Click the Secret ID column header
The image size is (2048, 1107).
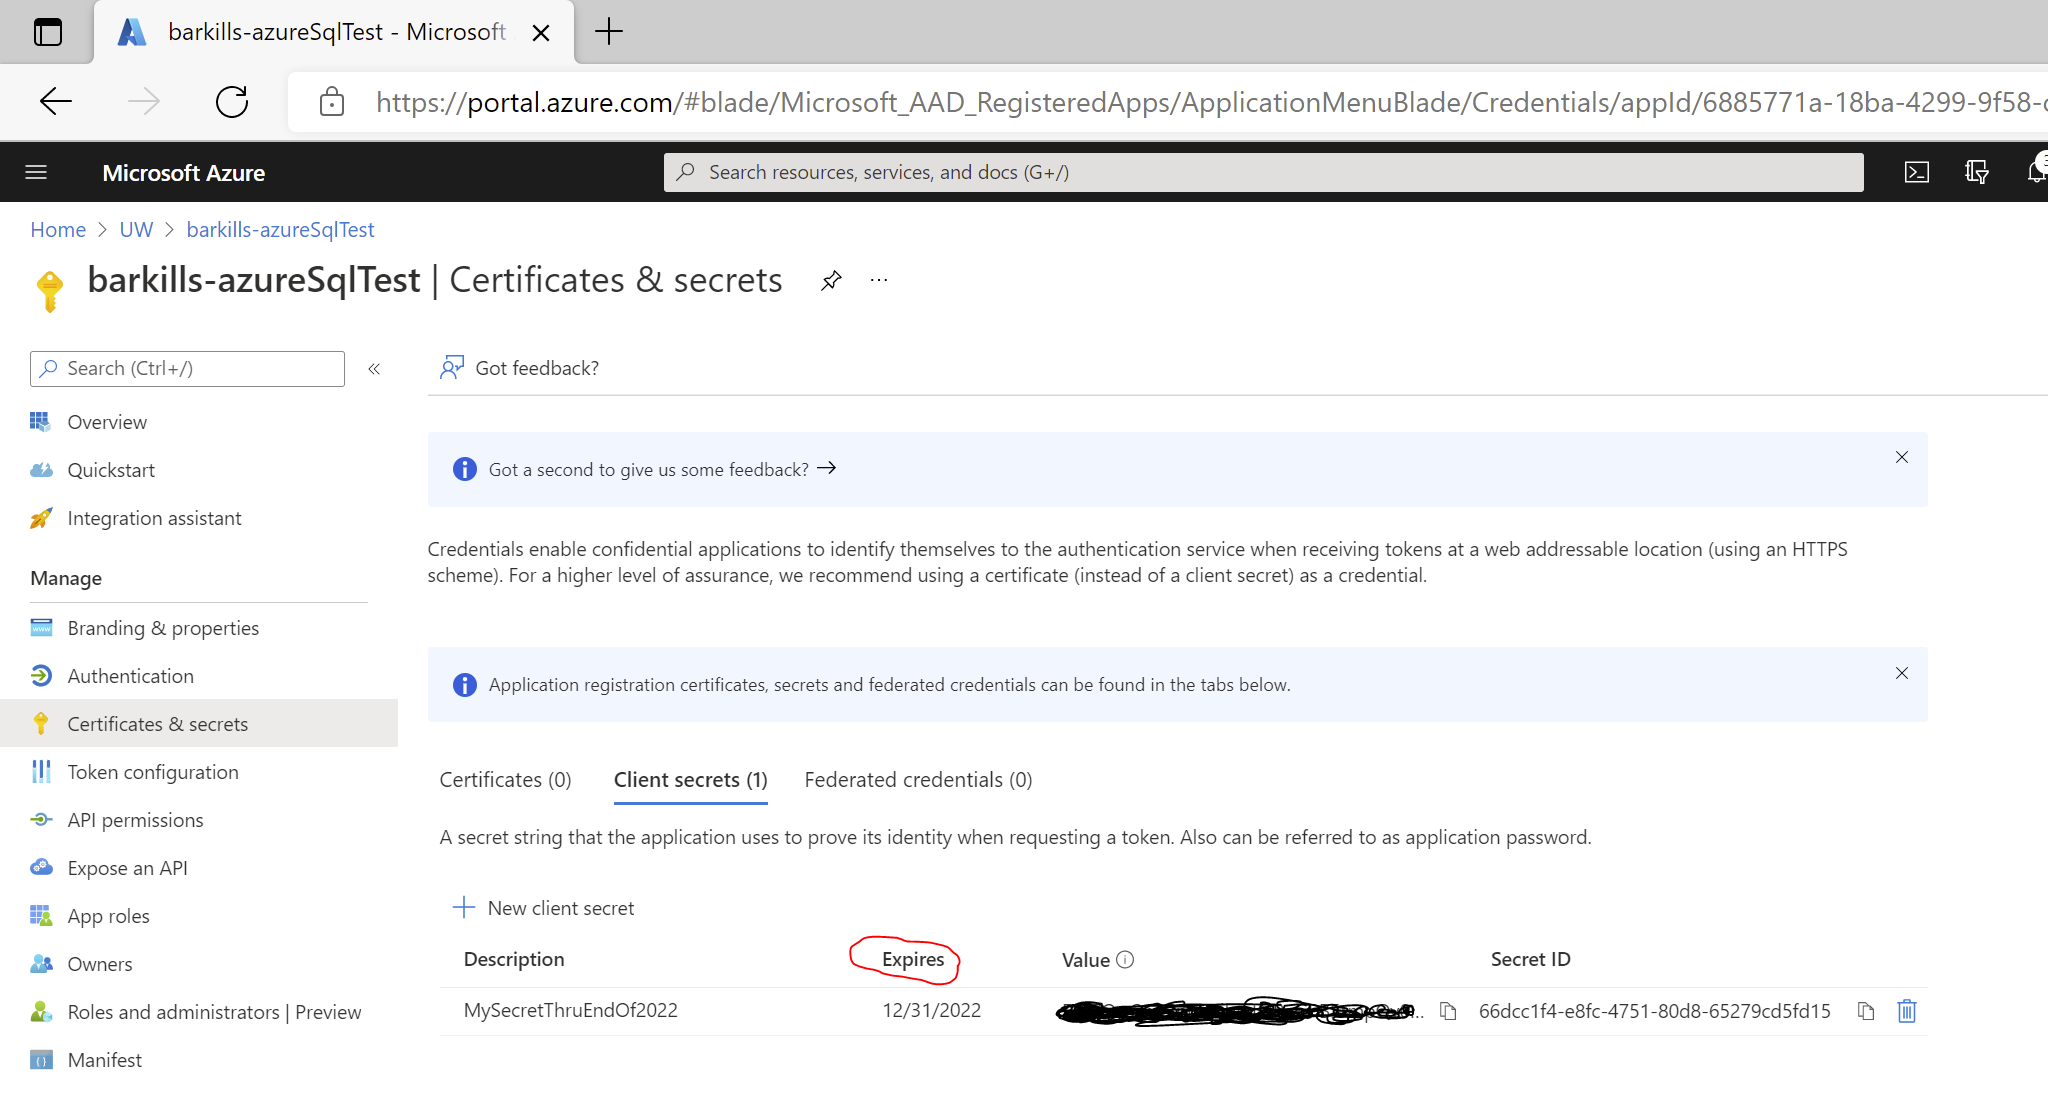point(1531,959)
